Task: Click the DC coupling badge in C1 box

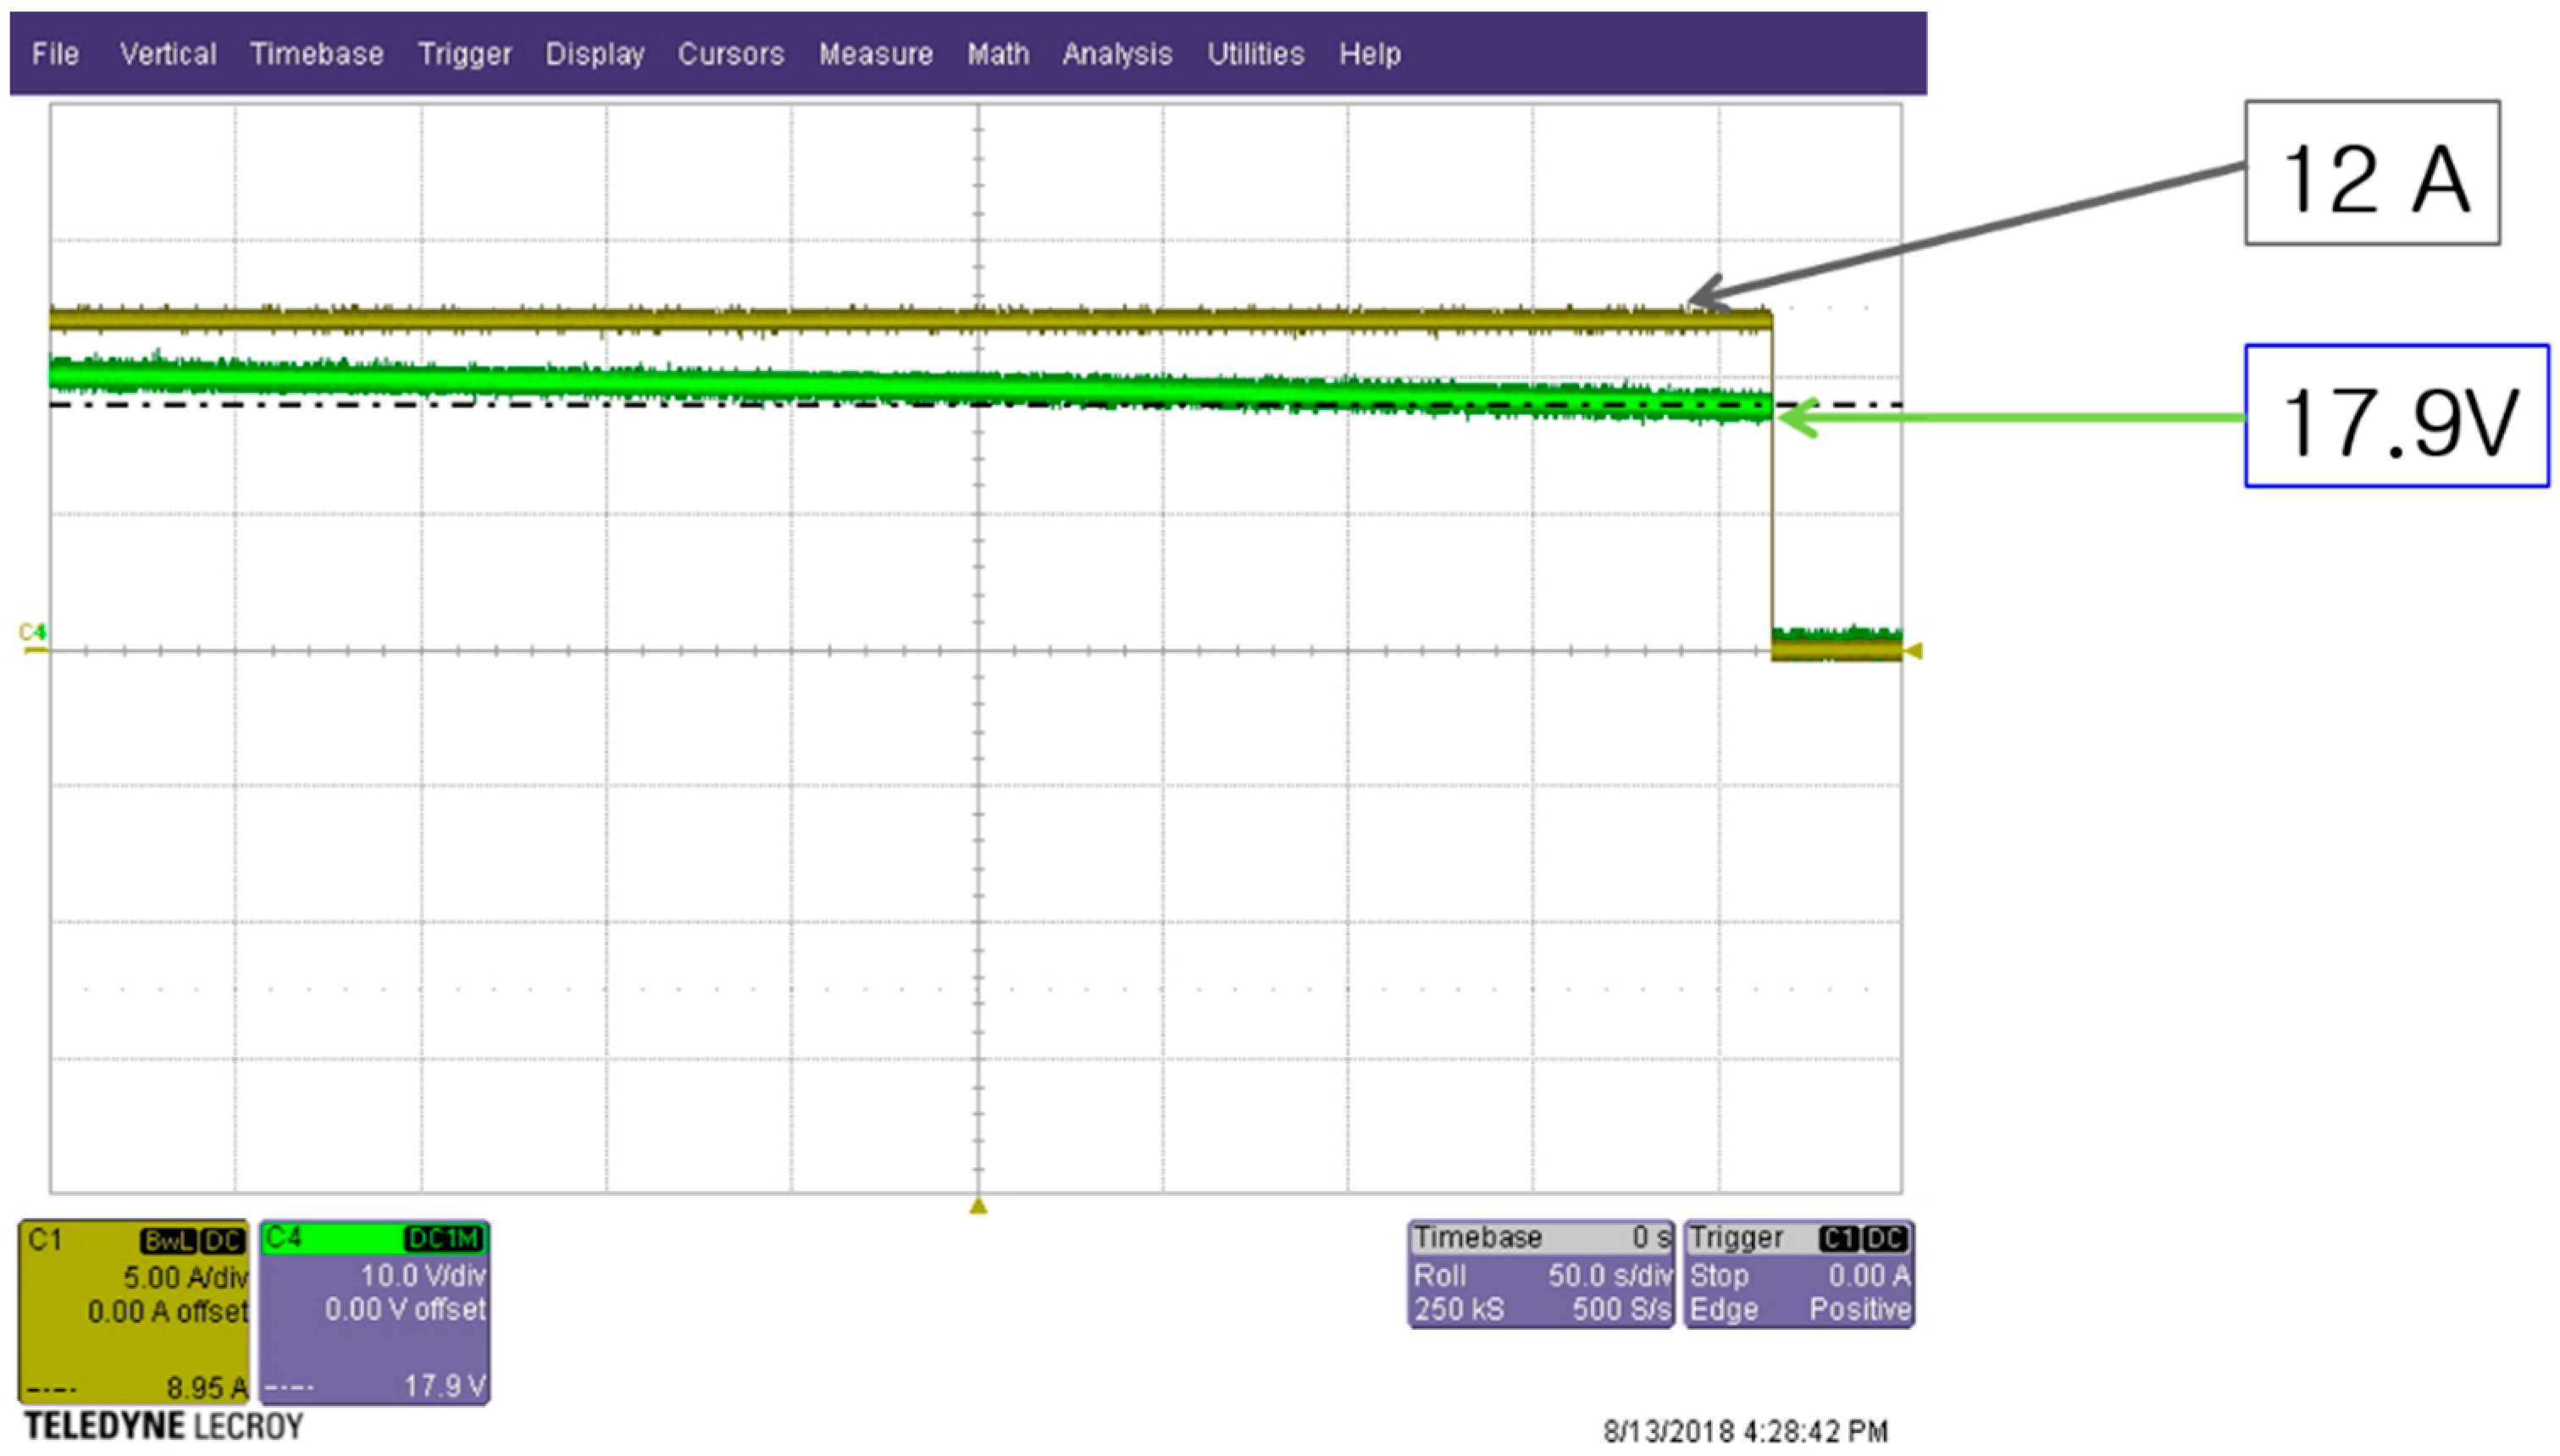Action: [x=223, y=1241]
